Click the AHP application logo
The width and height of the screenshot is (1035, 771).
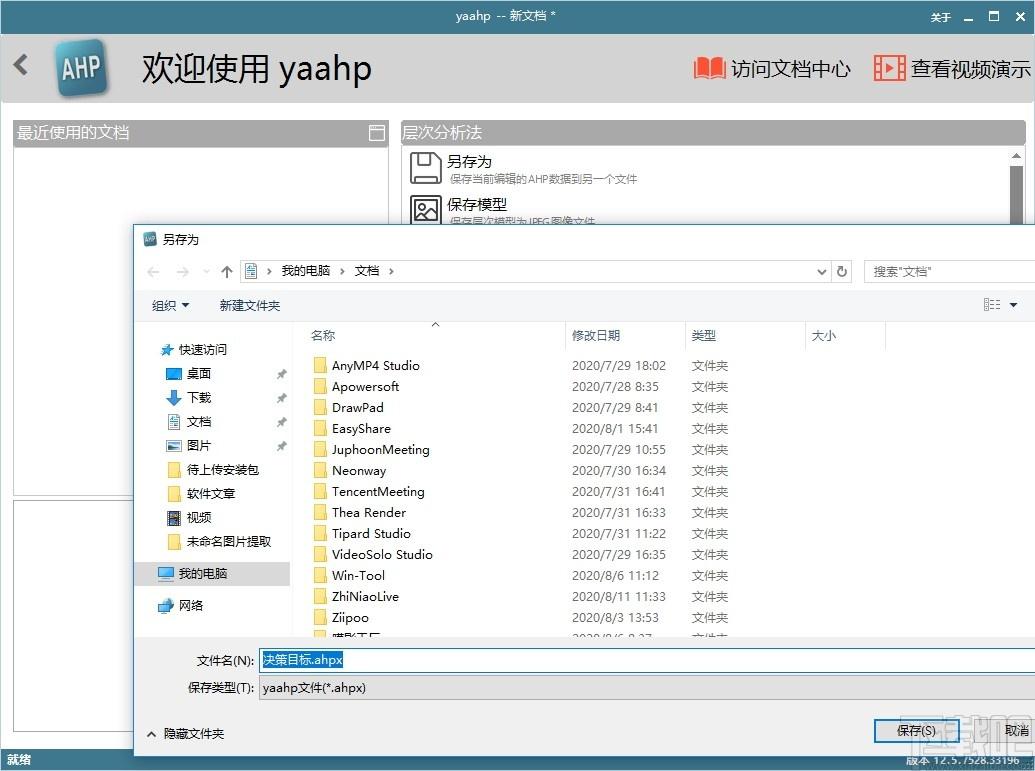click(x=81, y=67)
